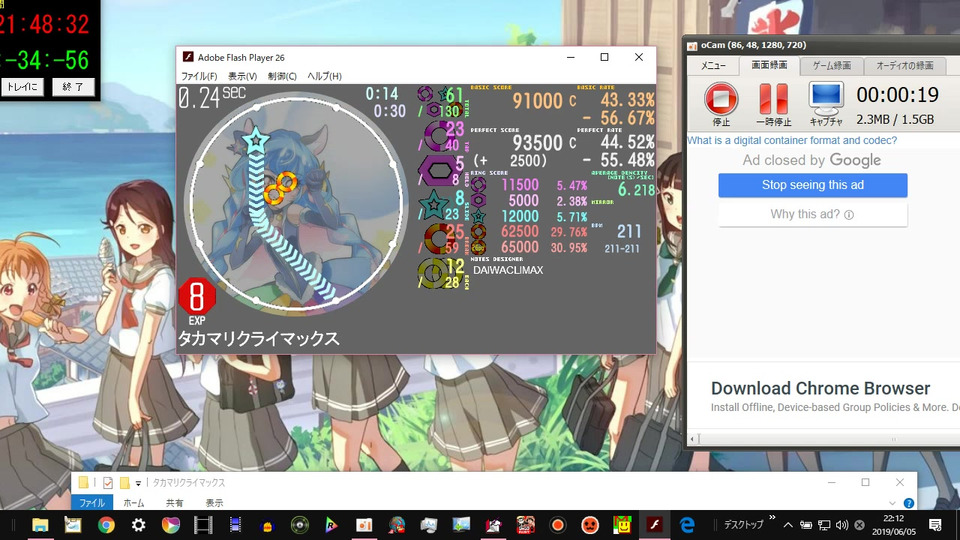
Task: Open the colorful play triangle R app on taskbar
Action: point(331,525)
